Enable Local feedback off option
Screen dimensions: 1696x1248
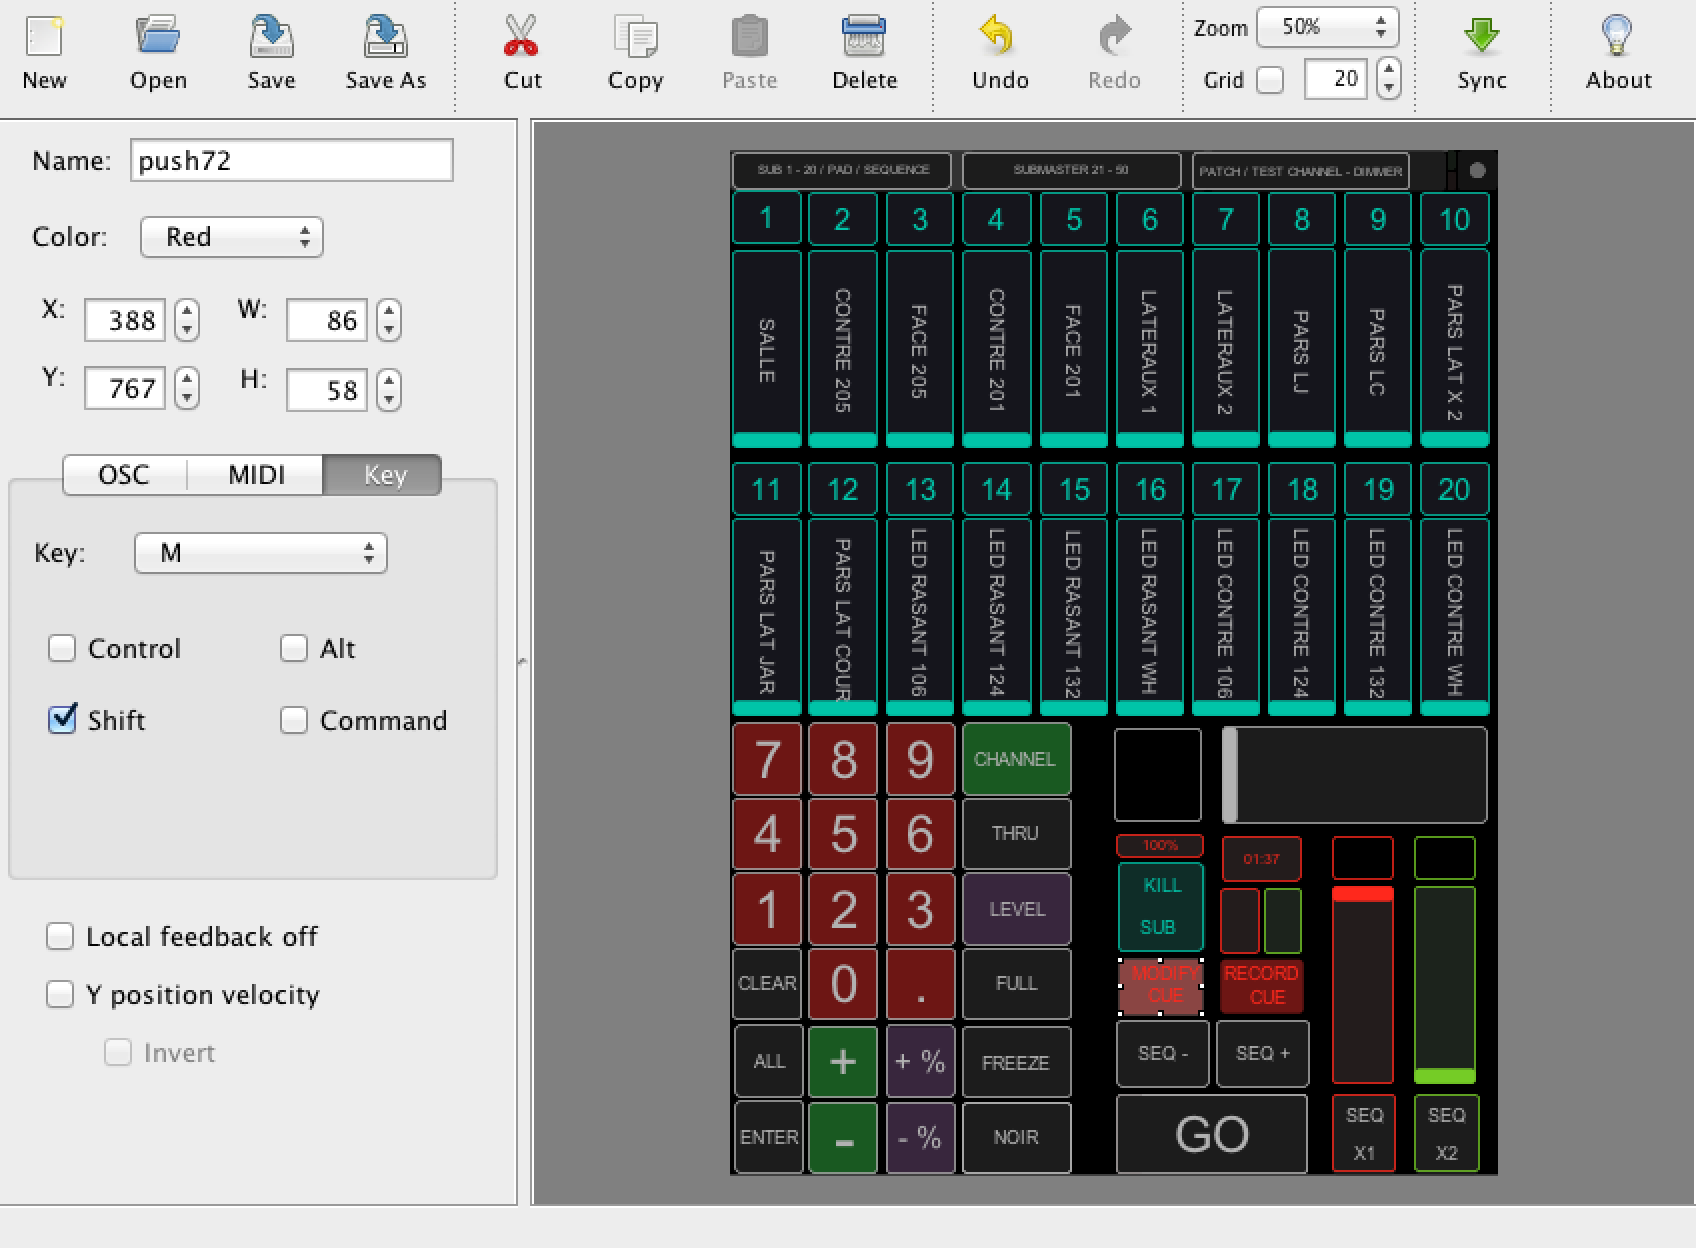(60, 936)
